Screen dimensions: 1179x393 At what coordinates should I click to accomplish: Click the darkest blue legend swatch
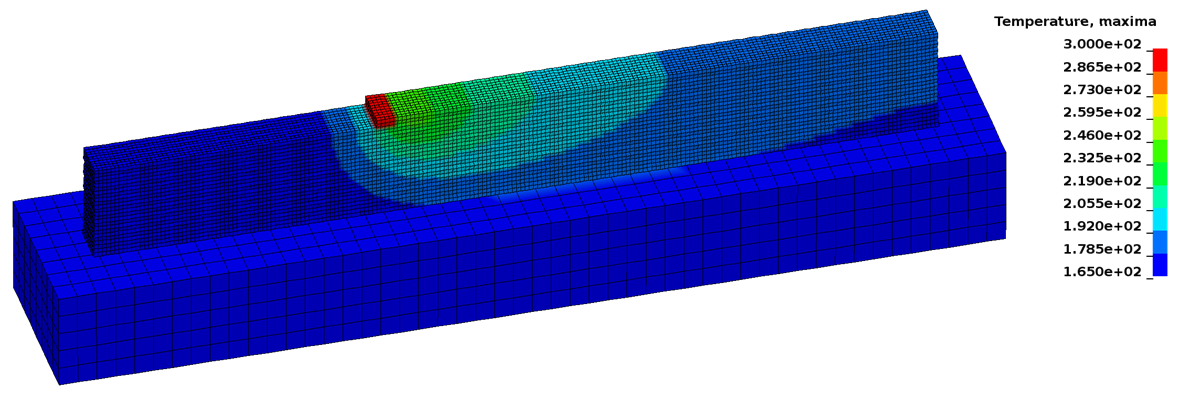click(1159, 265)
